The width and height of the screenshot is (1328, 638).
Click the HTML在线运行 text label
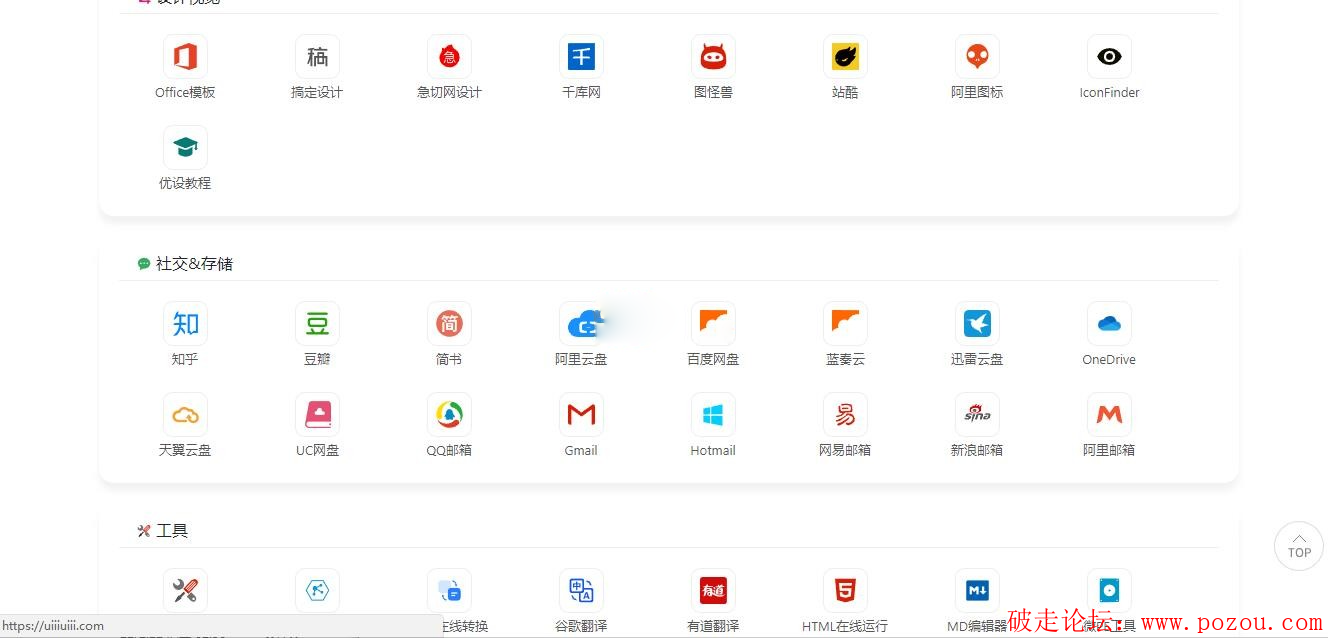(845, 626)
